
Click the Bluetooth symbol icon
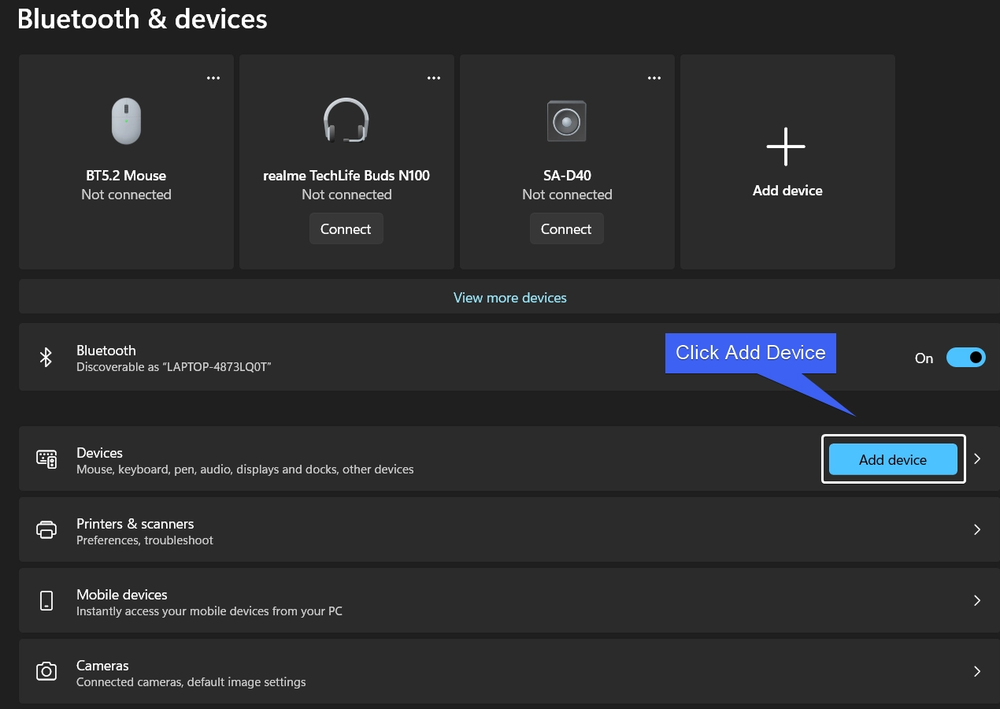pos(46,357)
